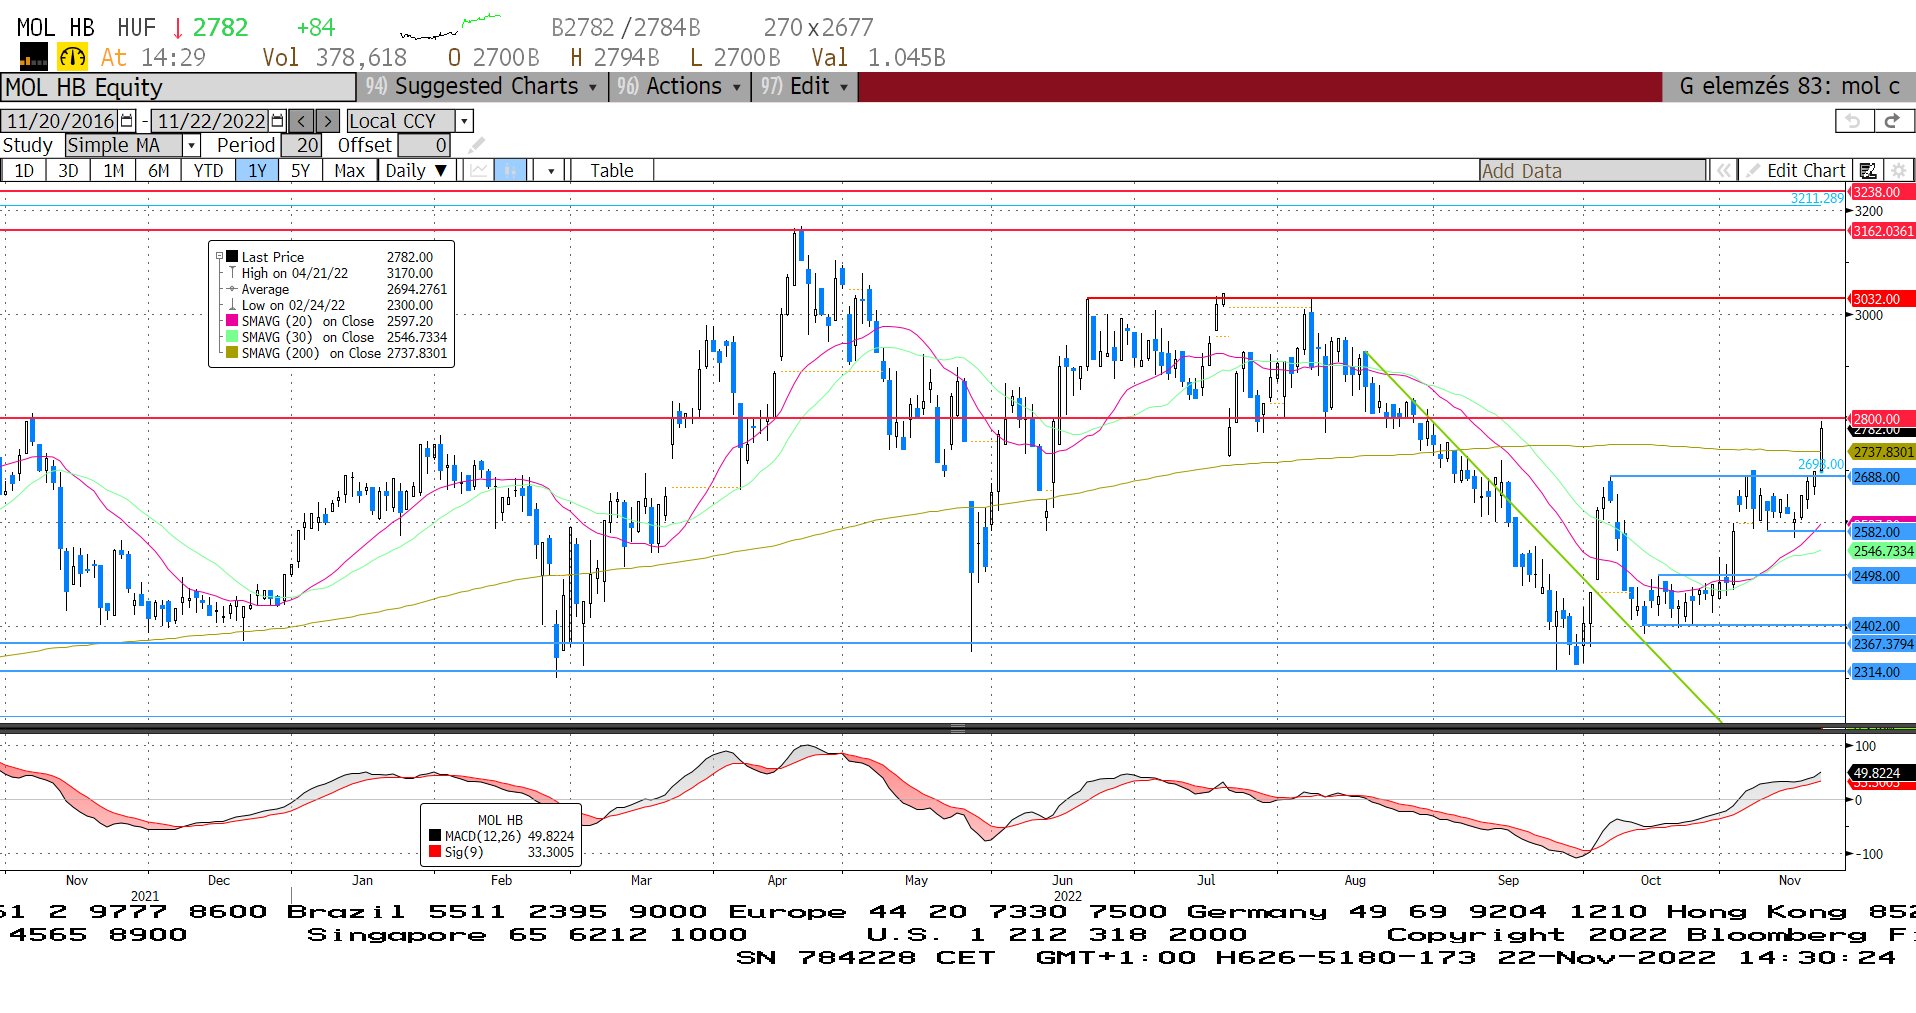Open the chart type options dropdown arrow
This screenshot has width=1916, height=1013.
pyautogui.click(x=550, y=171)
